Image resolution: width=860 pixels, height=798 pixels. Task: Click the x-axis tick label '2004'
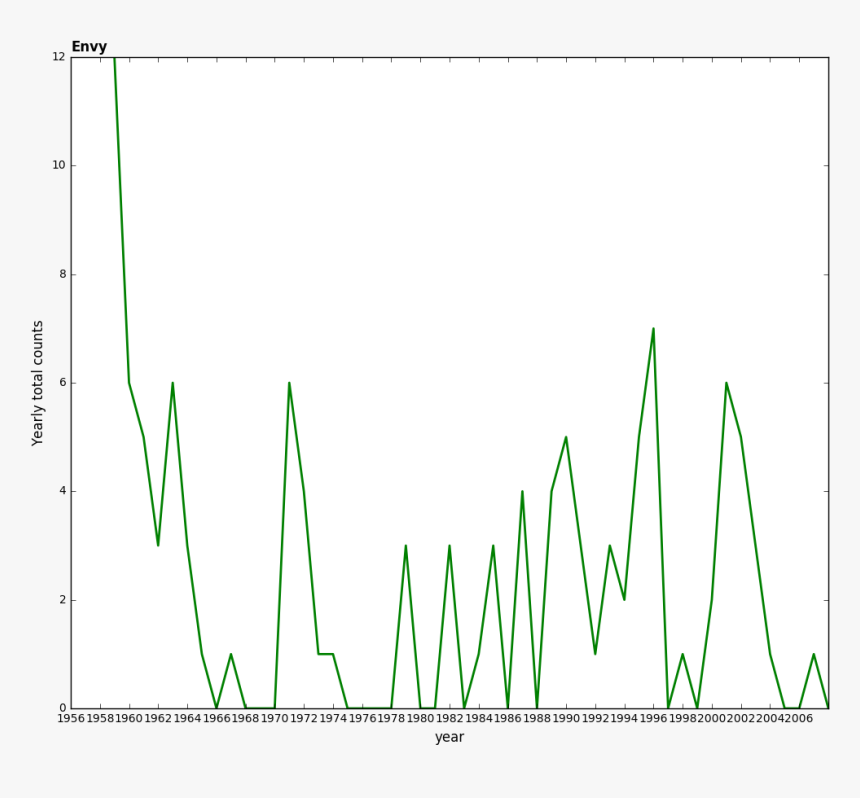pyautogui.click(x=770, y=718)
